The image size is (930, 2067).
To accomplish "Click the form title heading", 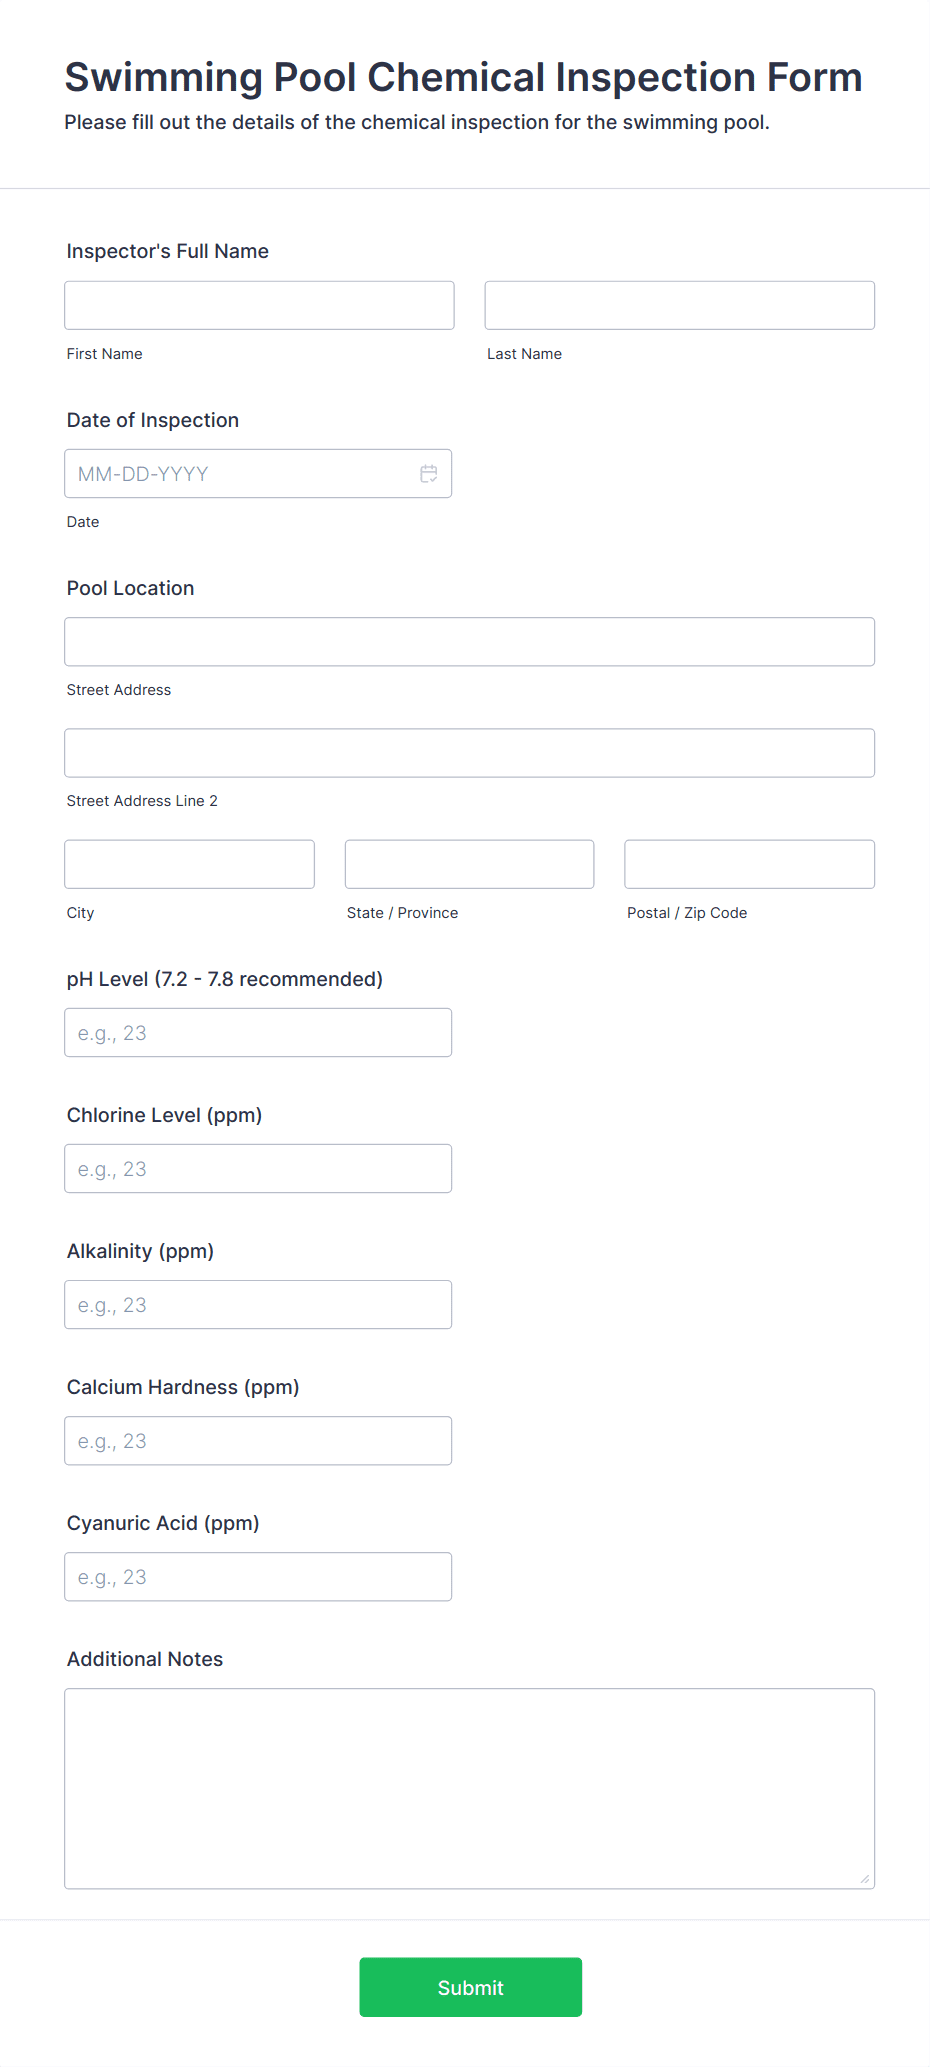I will coord(463,78).
